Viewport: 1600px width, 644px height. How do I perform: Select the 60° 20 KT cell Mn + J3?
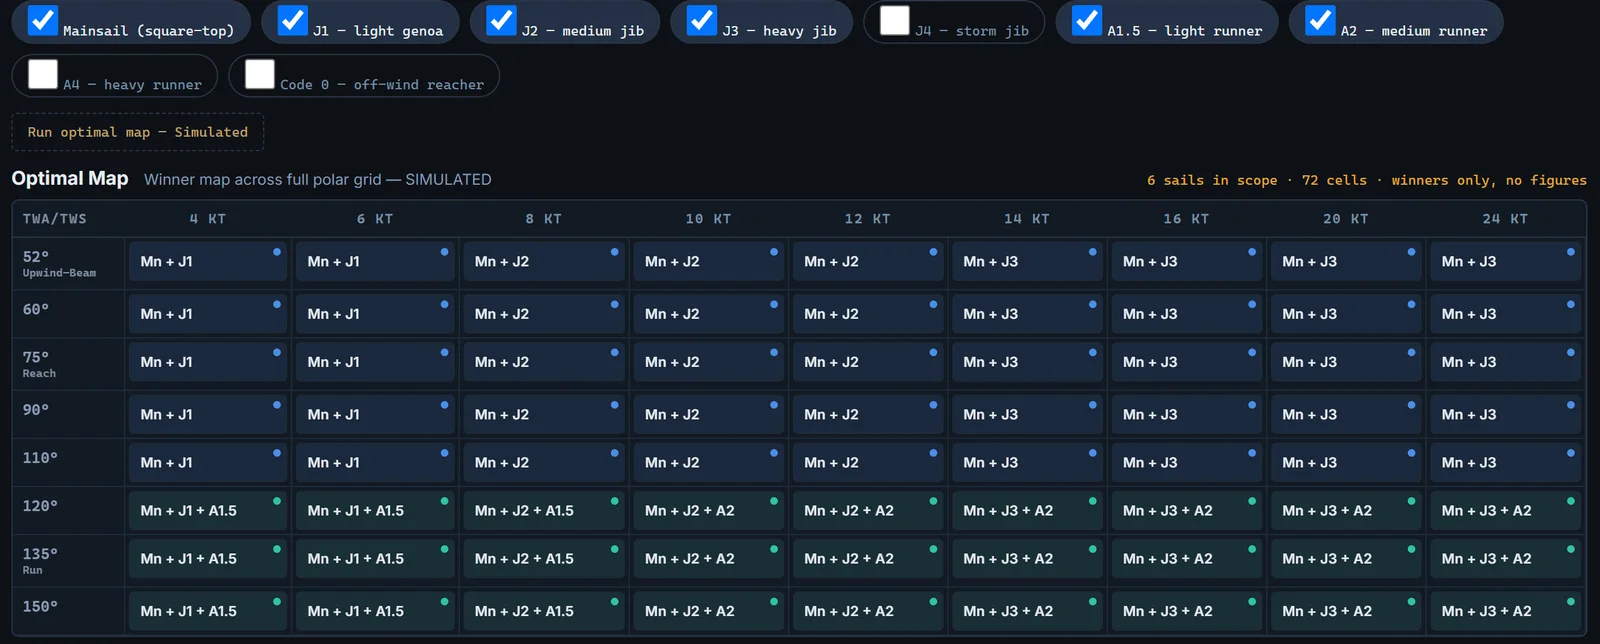1346,314
